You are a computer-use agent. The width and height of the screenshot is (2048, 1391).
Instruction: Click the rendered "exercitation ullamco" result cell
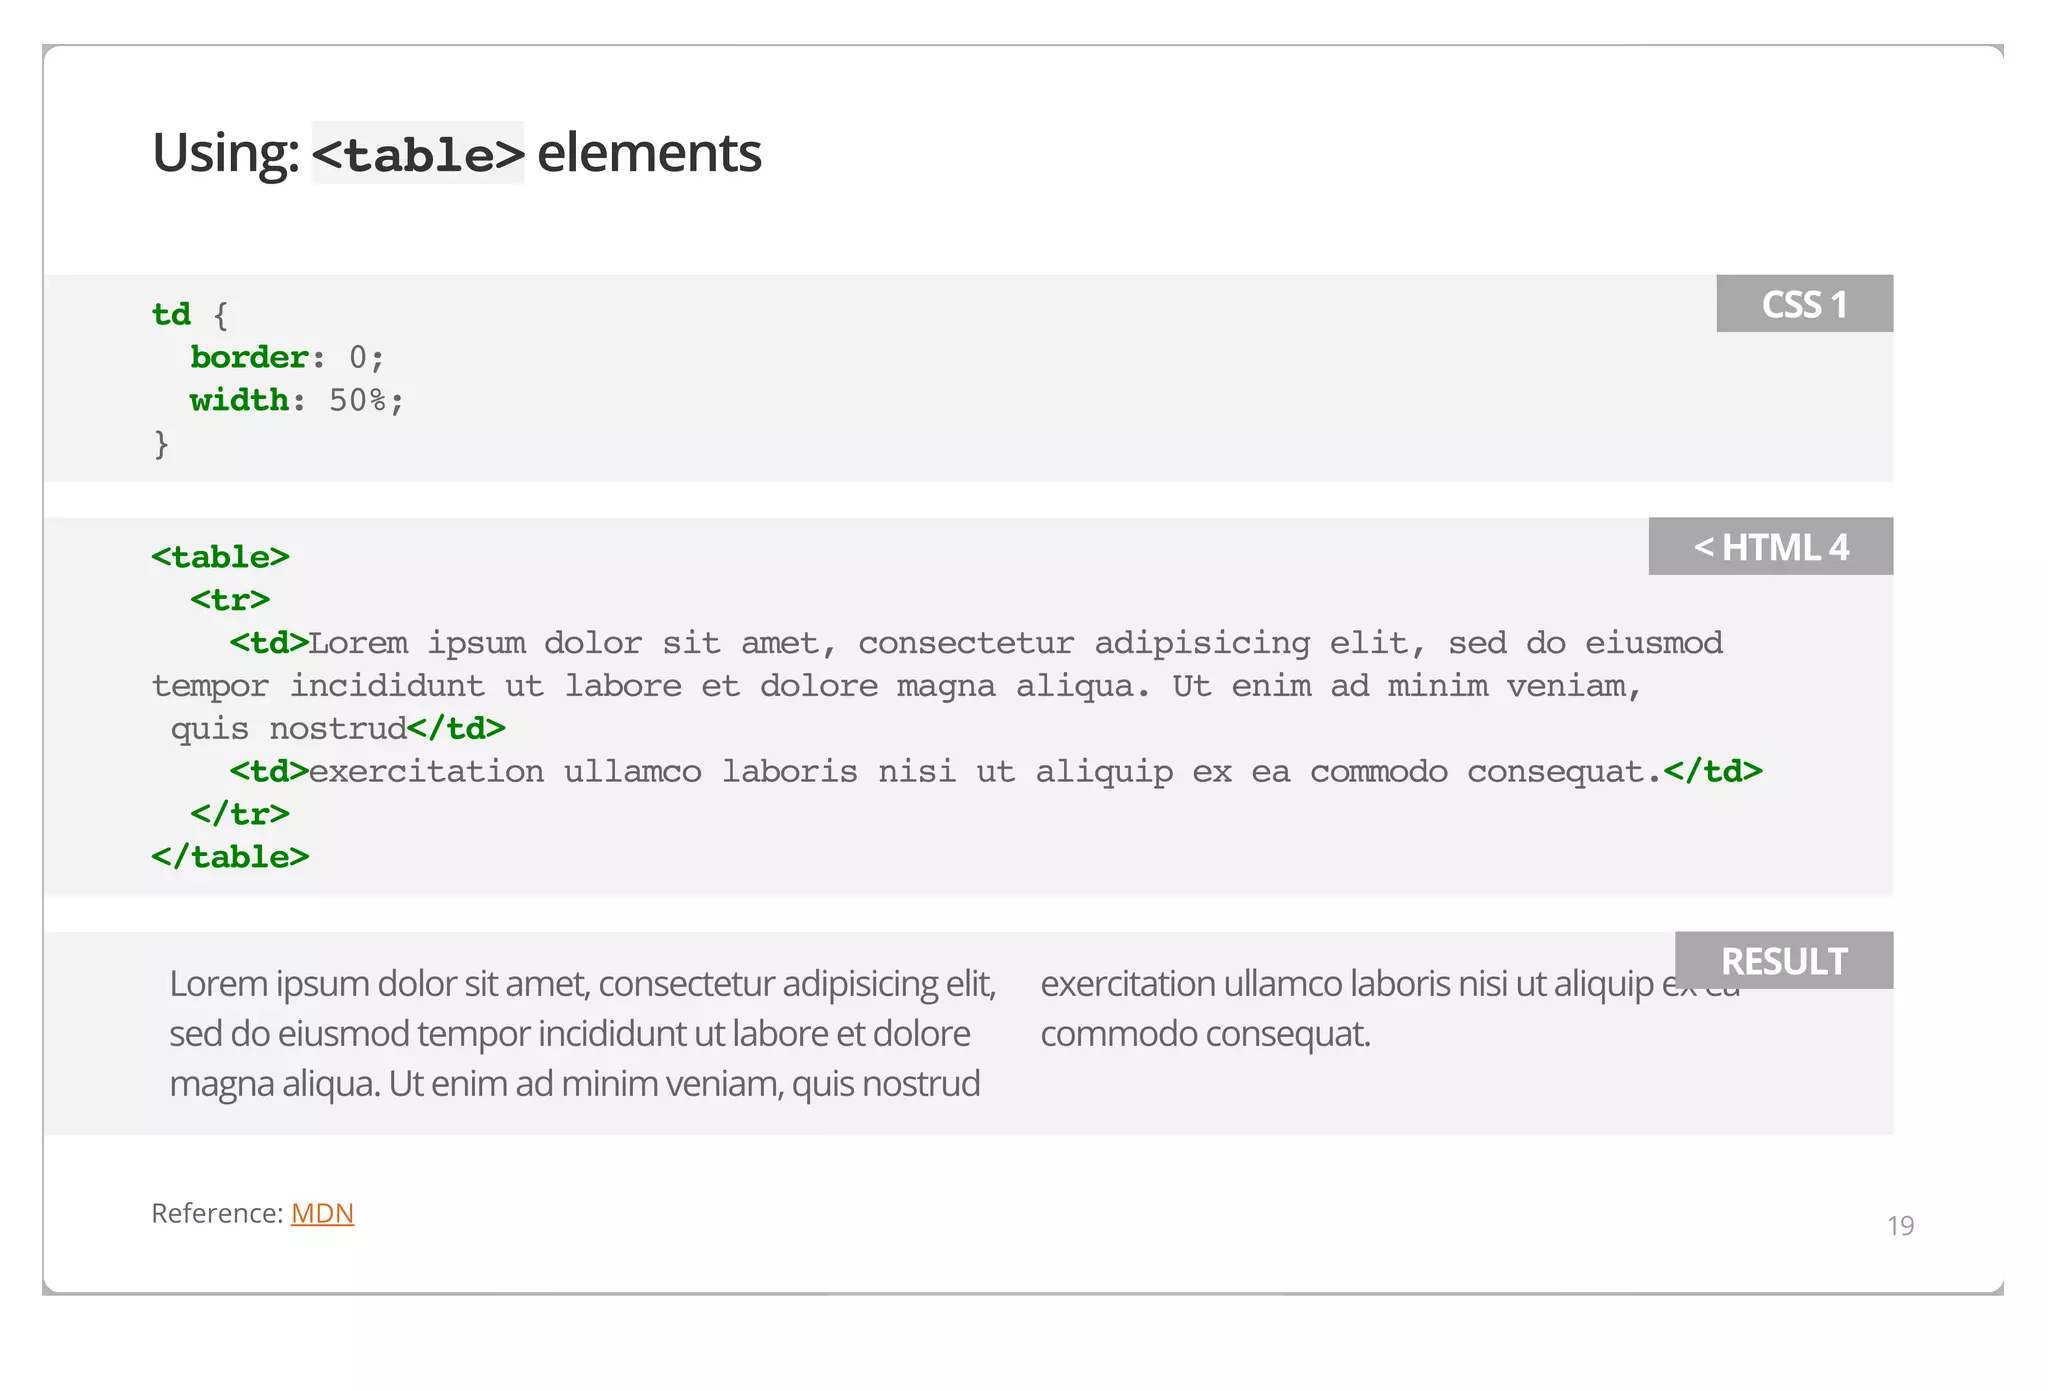point(1300,1008)
